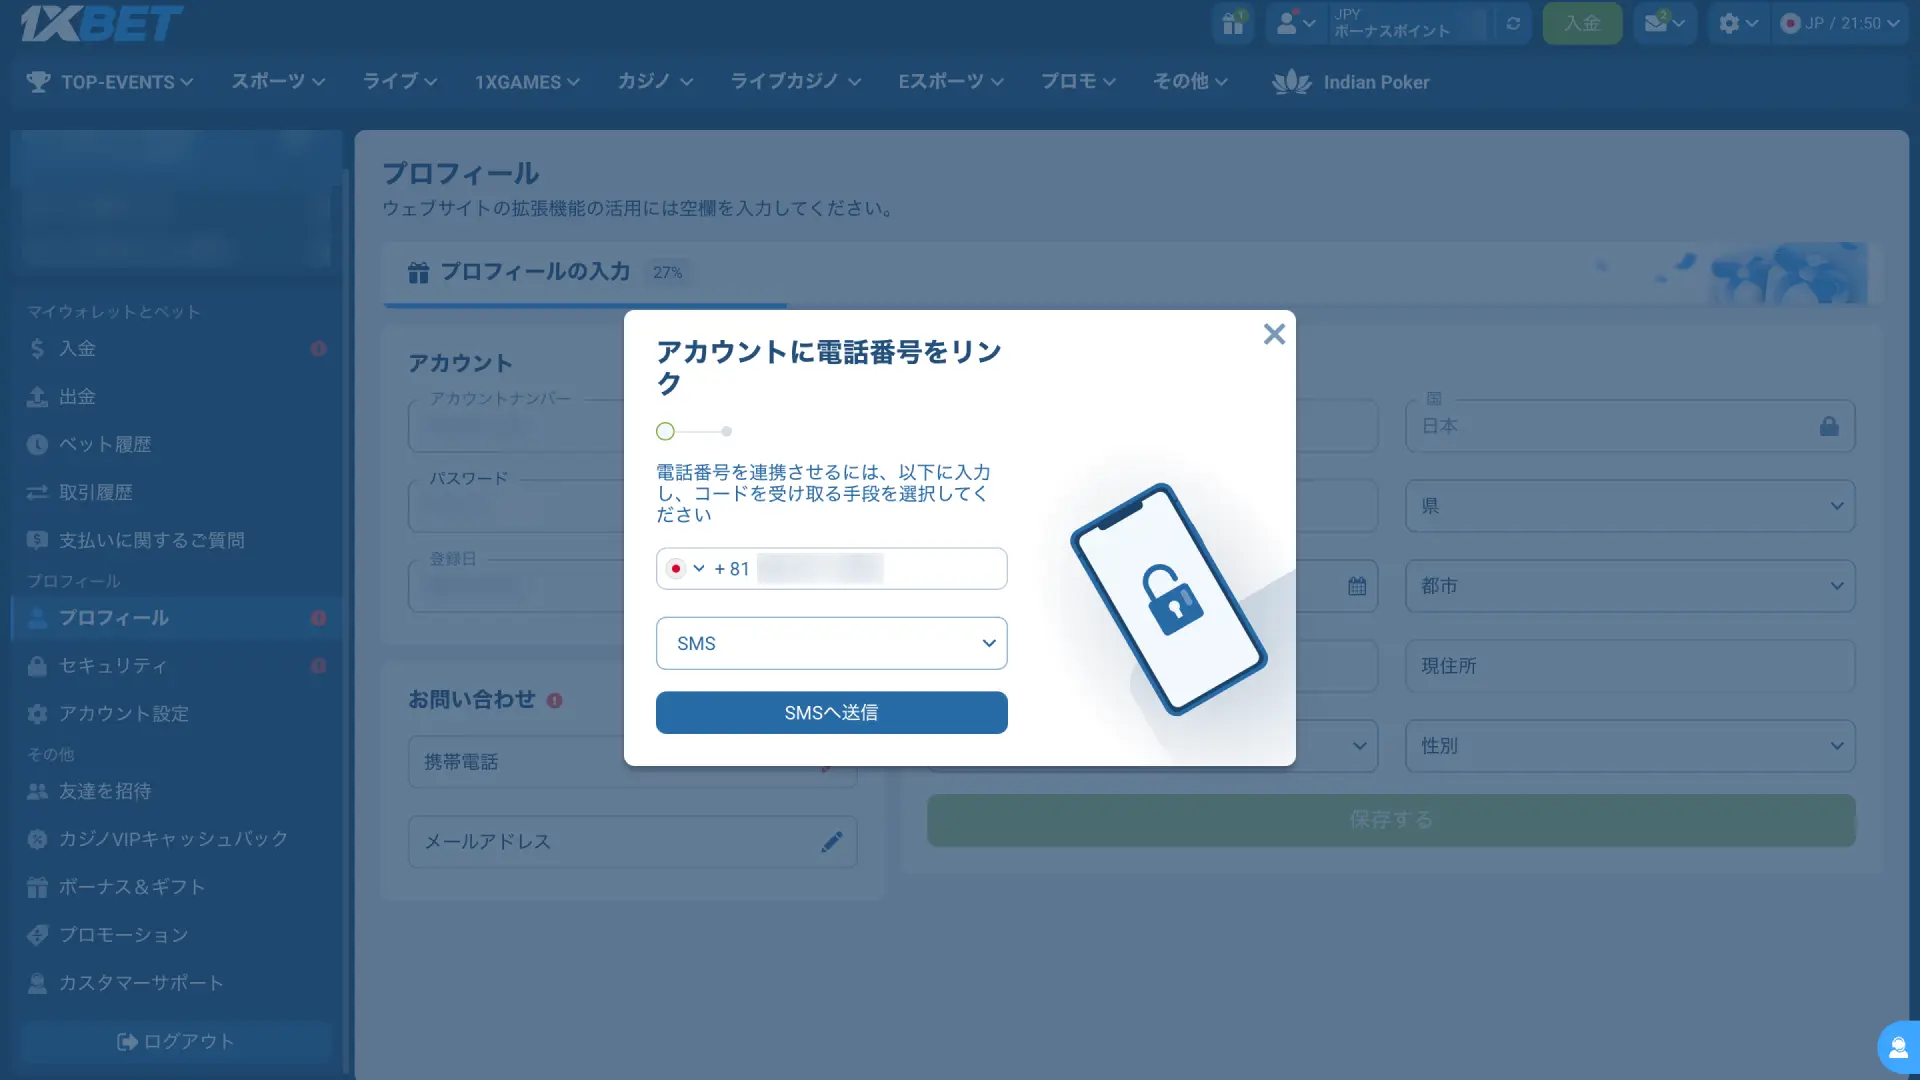Click the gift icon beside ボーナス&ギフト

(x=37, y=887)
